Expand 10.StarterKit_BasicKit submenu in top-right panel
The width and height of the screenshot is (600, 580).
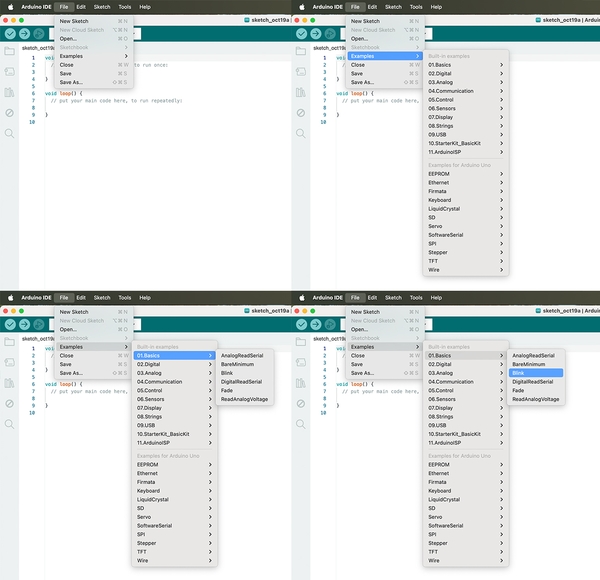[456, 143]
